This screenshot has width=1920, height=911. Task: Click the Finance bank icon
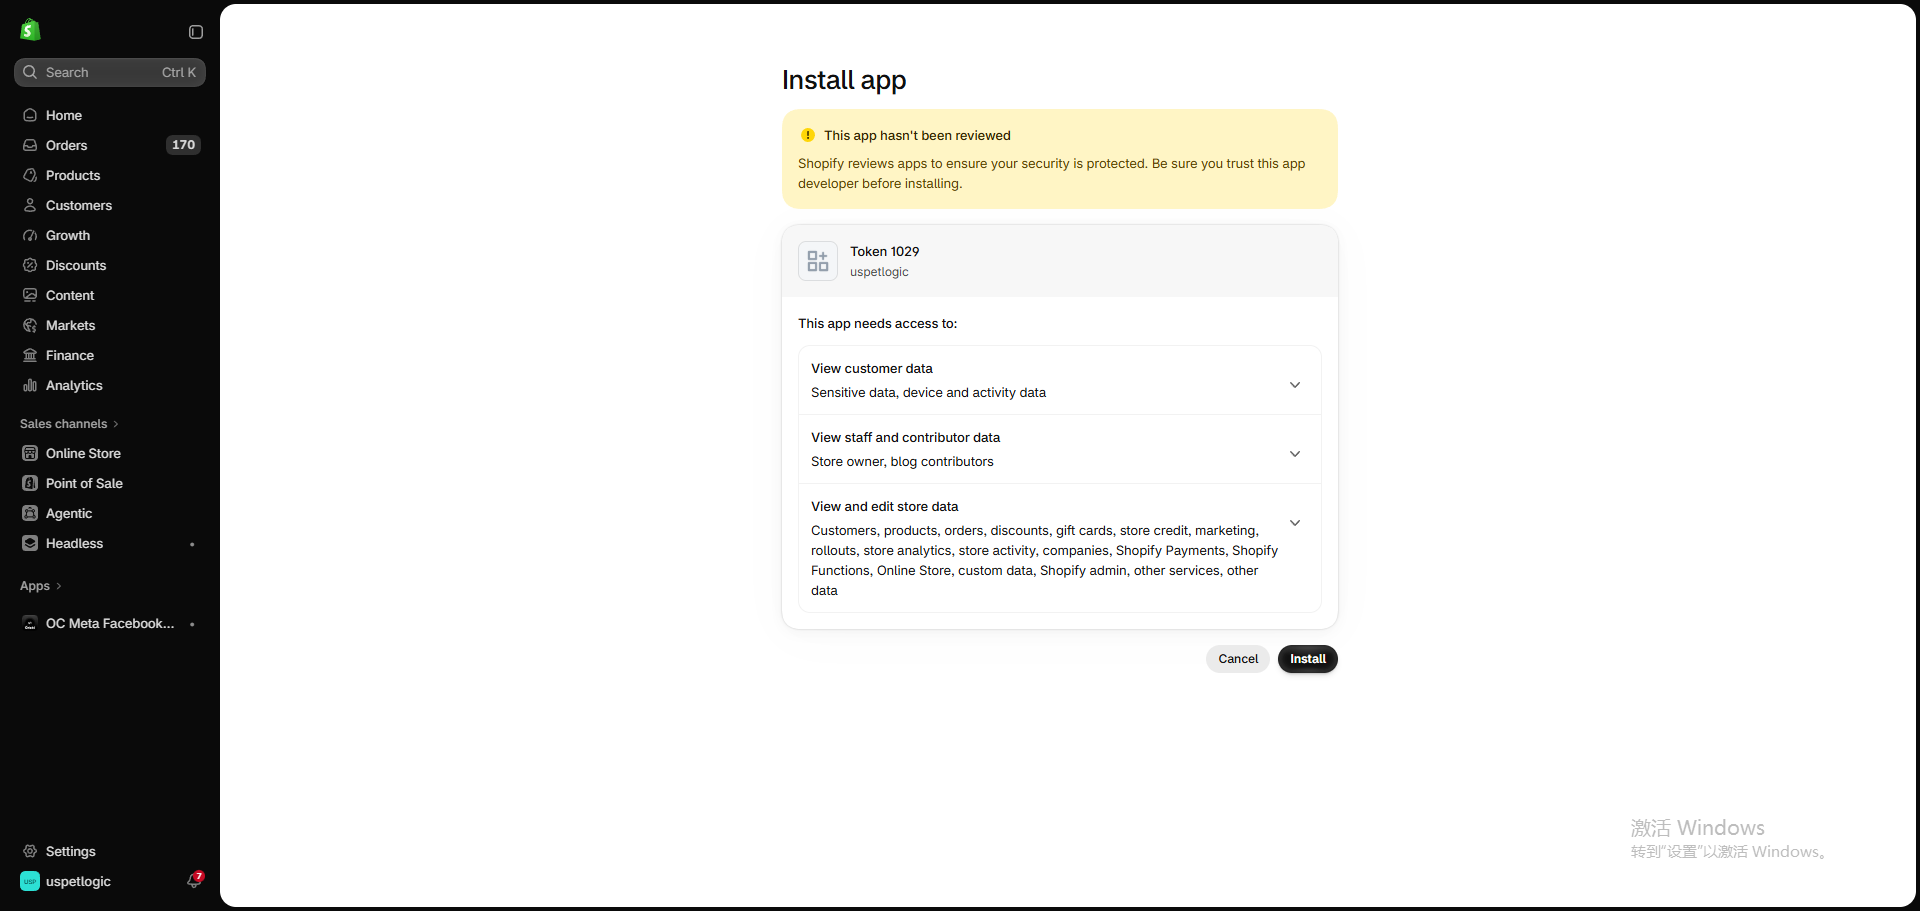click(30, 355)
